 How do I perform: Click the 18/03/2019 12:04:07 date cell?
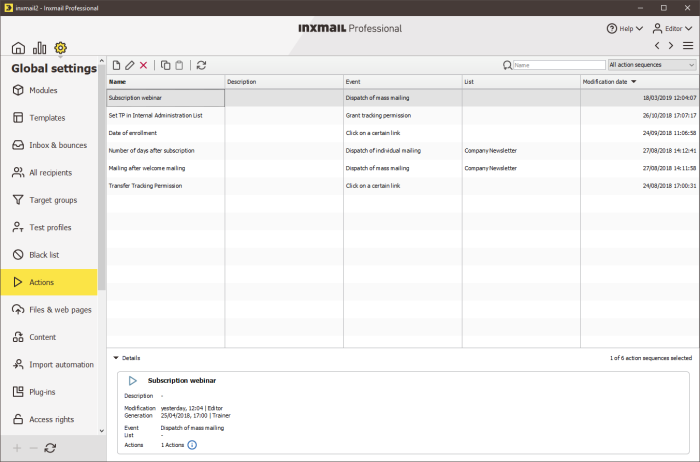(639, 98)
